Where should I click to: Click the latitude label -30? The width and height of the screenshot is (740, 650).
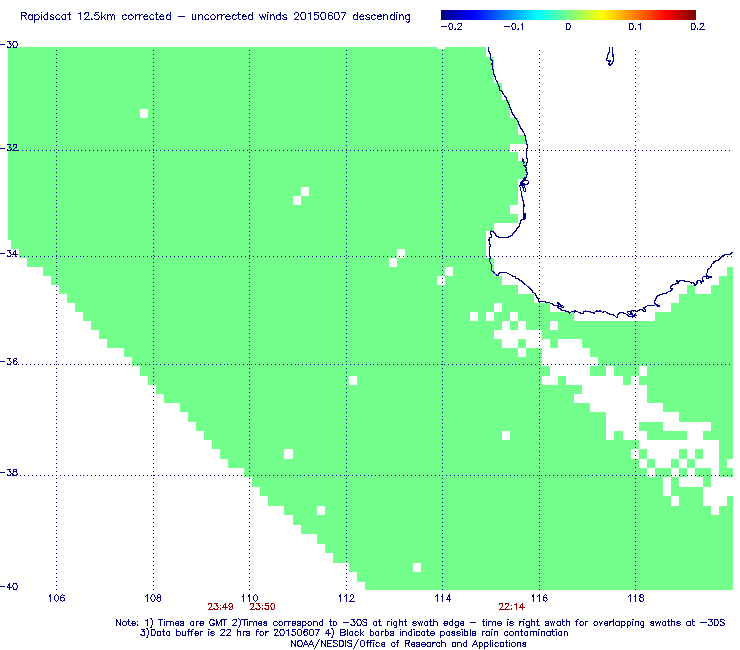9,44
